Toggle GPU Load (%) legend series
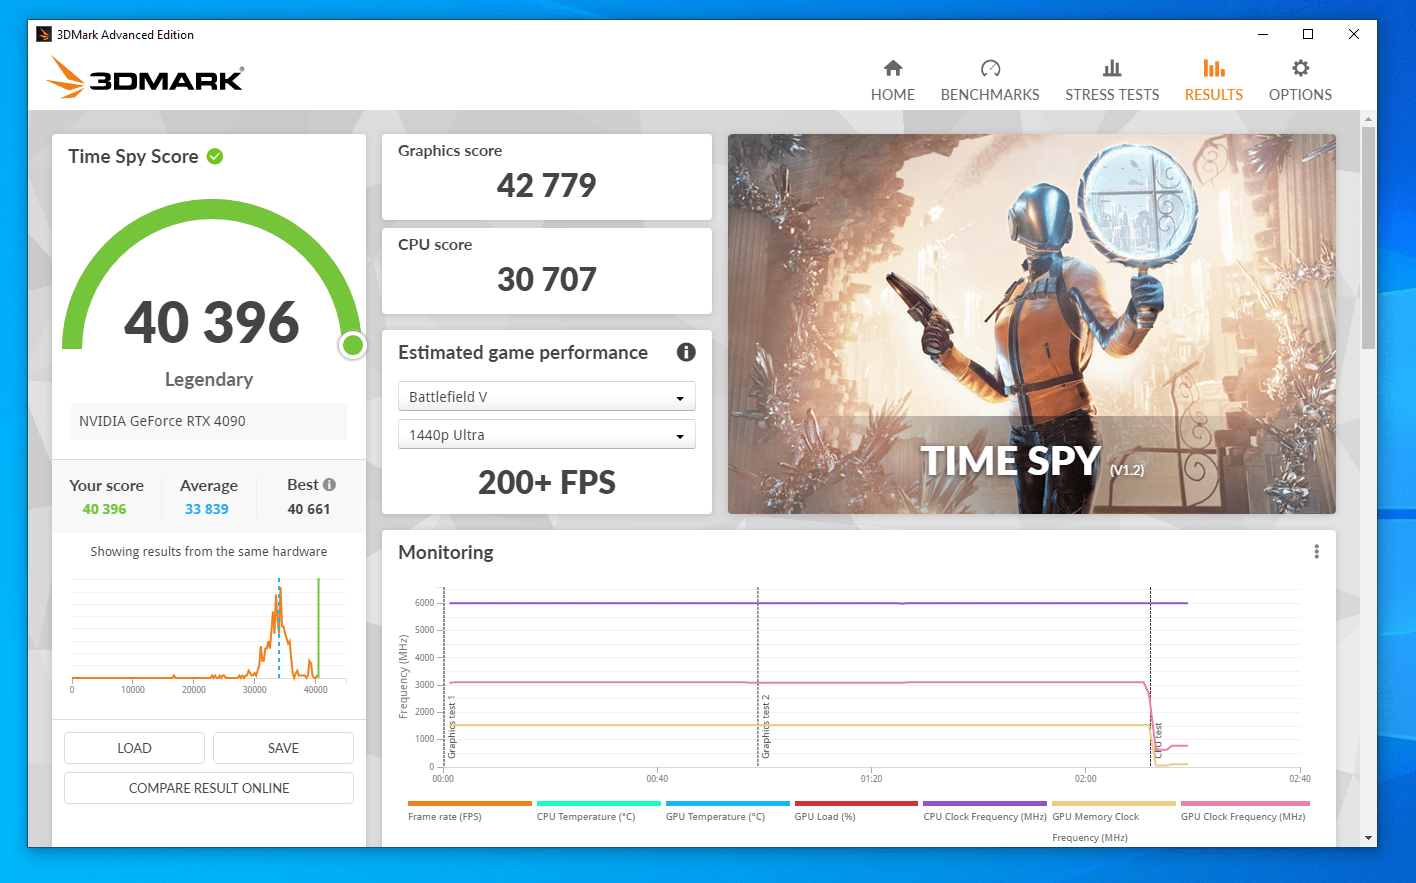1416x883 pixels. (856, 810)
